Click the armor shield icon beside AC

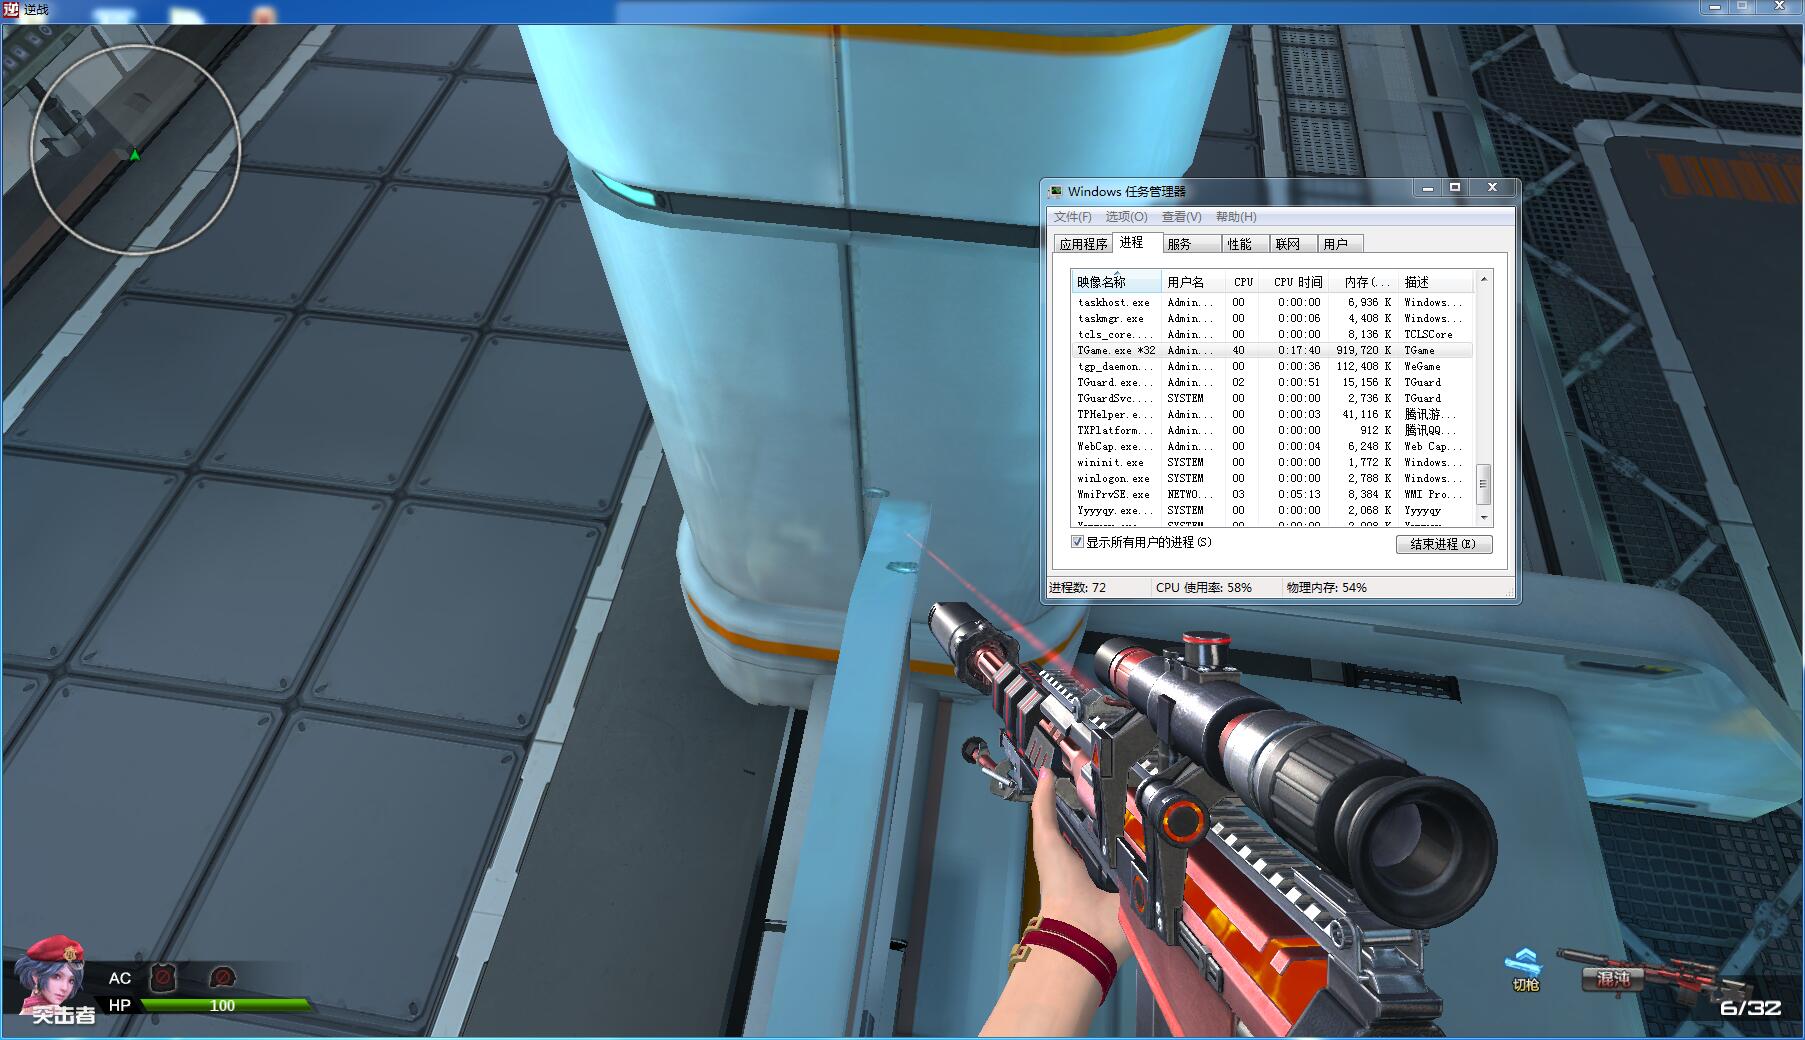tap(163, 977)
